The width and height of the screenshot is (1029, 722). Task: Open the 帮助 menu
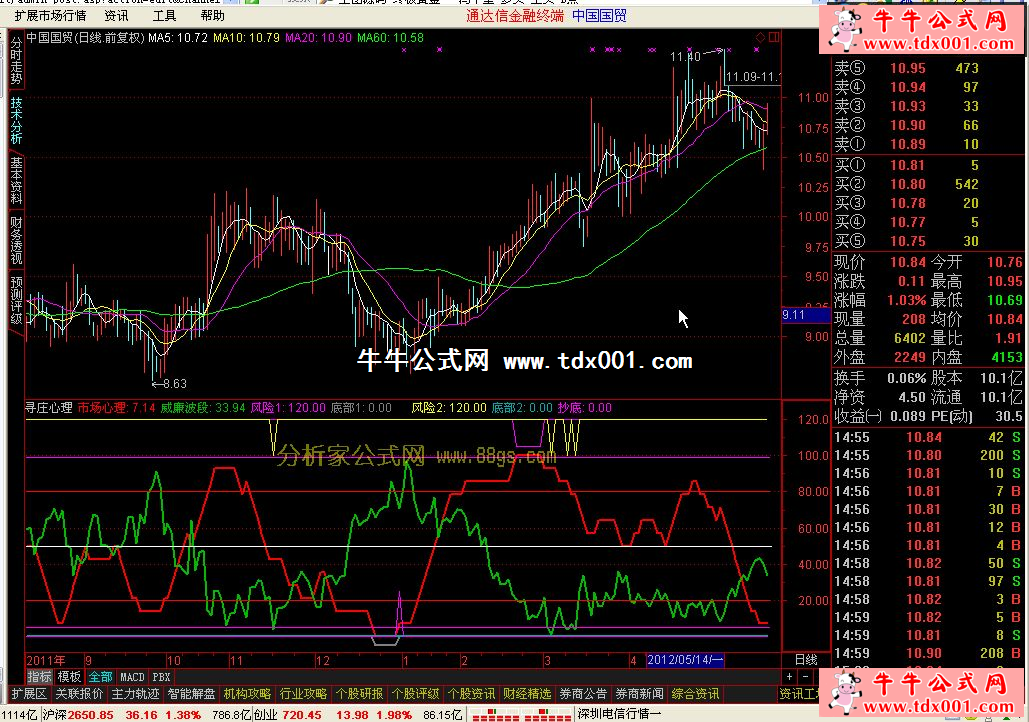213,15
